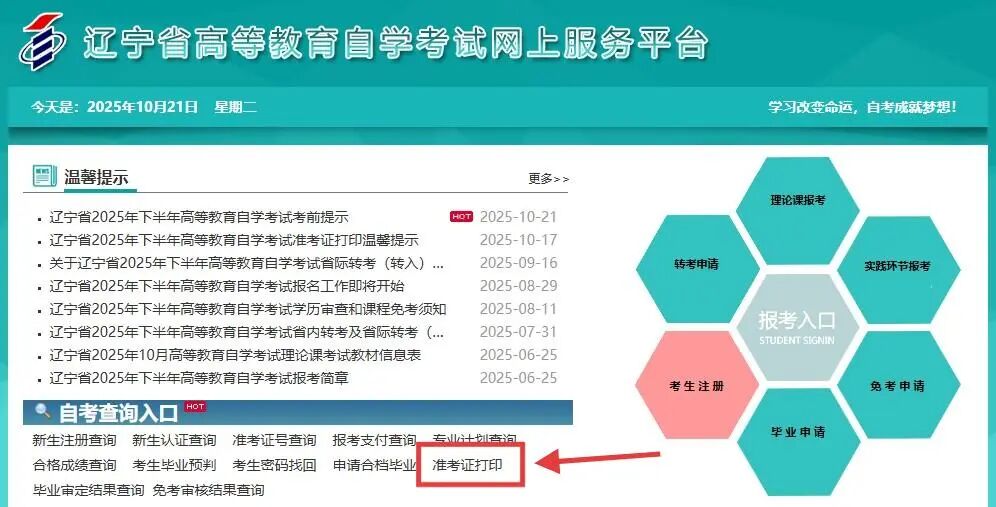Click the newspaper icon beside 温馨提示
The height and width of the screenshot is (507, 996).
pos(44,175)
